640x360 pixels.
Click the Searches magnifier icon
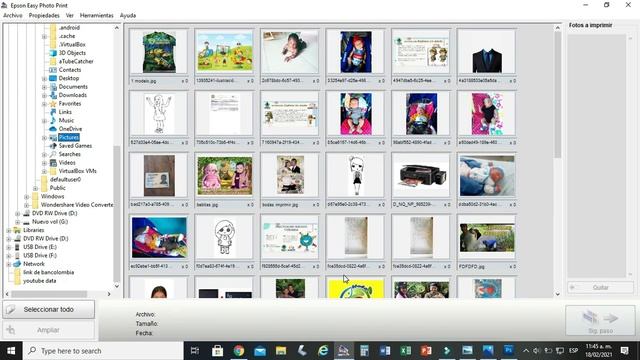pos(53,154)
